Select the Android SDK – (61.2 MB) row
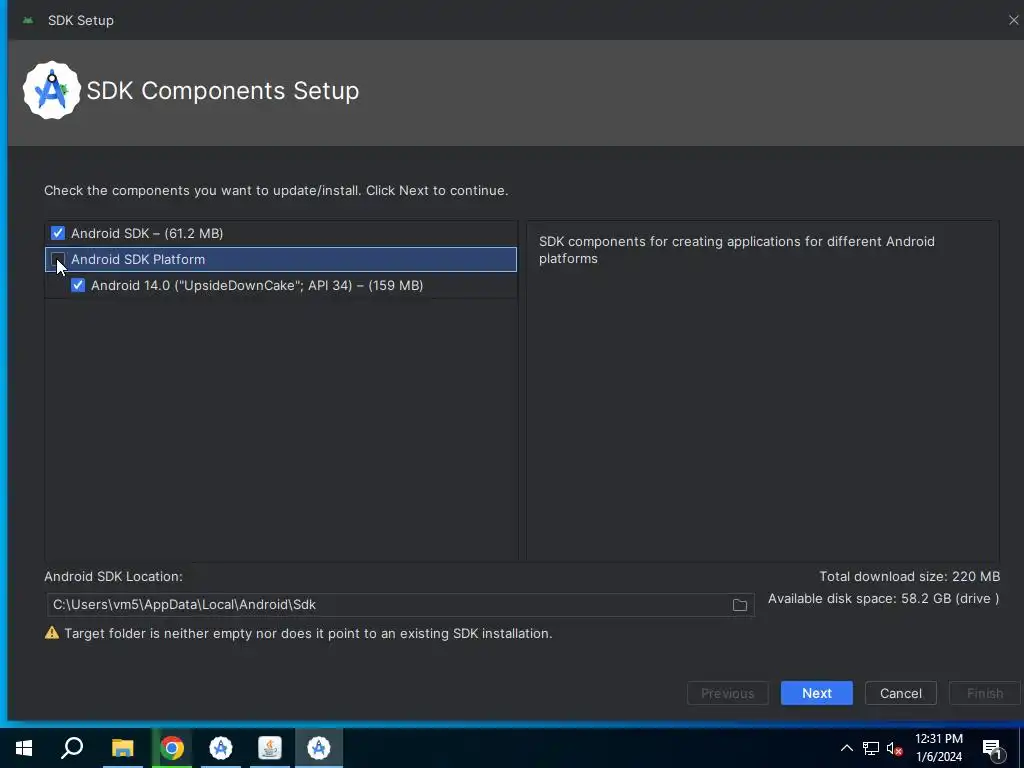Image resolution: width=1024 pixels, height=768 pixels. tap(281, 233)
